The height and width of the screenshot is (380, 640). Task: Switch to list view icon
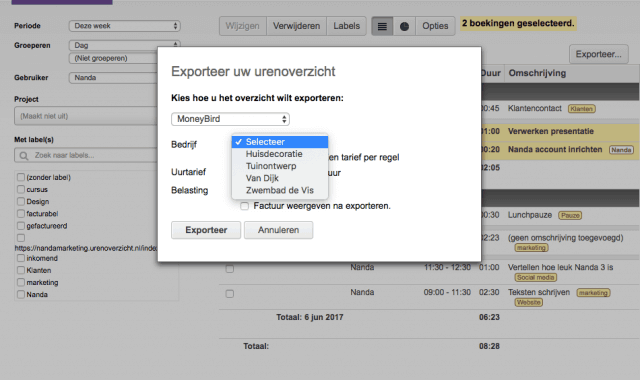[382, 26]
